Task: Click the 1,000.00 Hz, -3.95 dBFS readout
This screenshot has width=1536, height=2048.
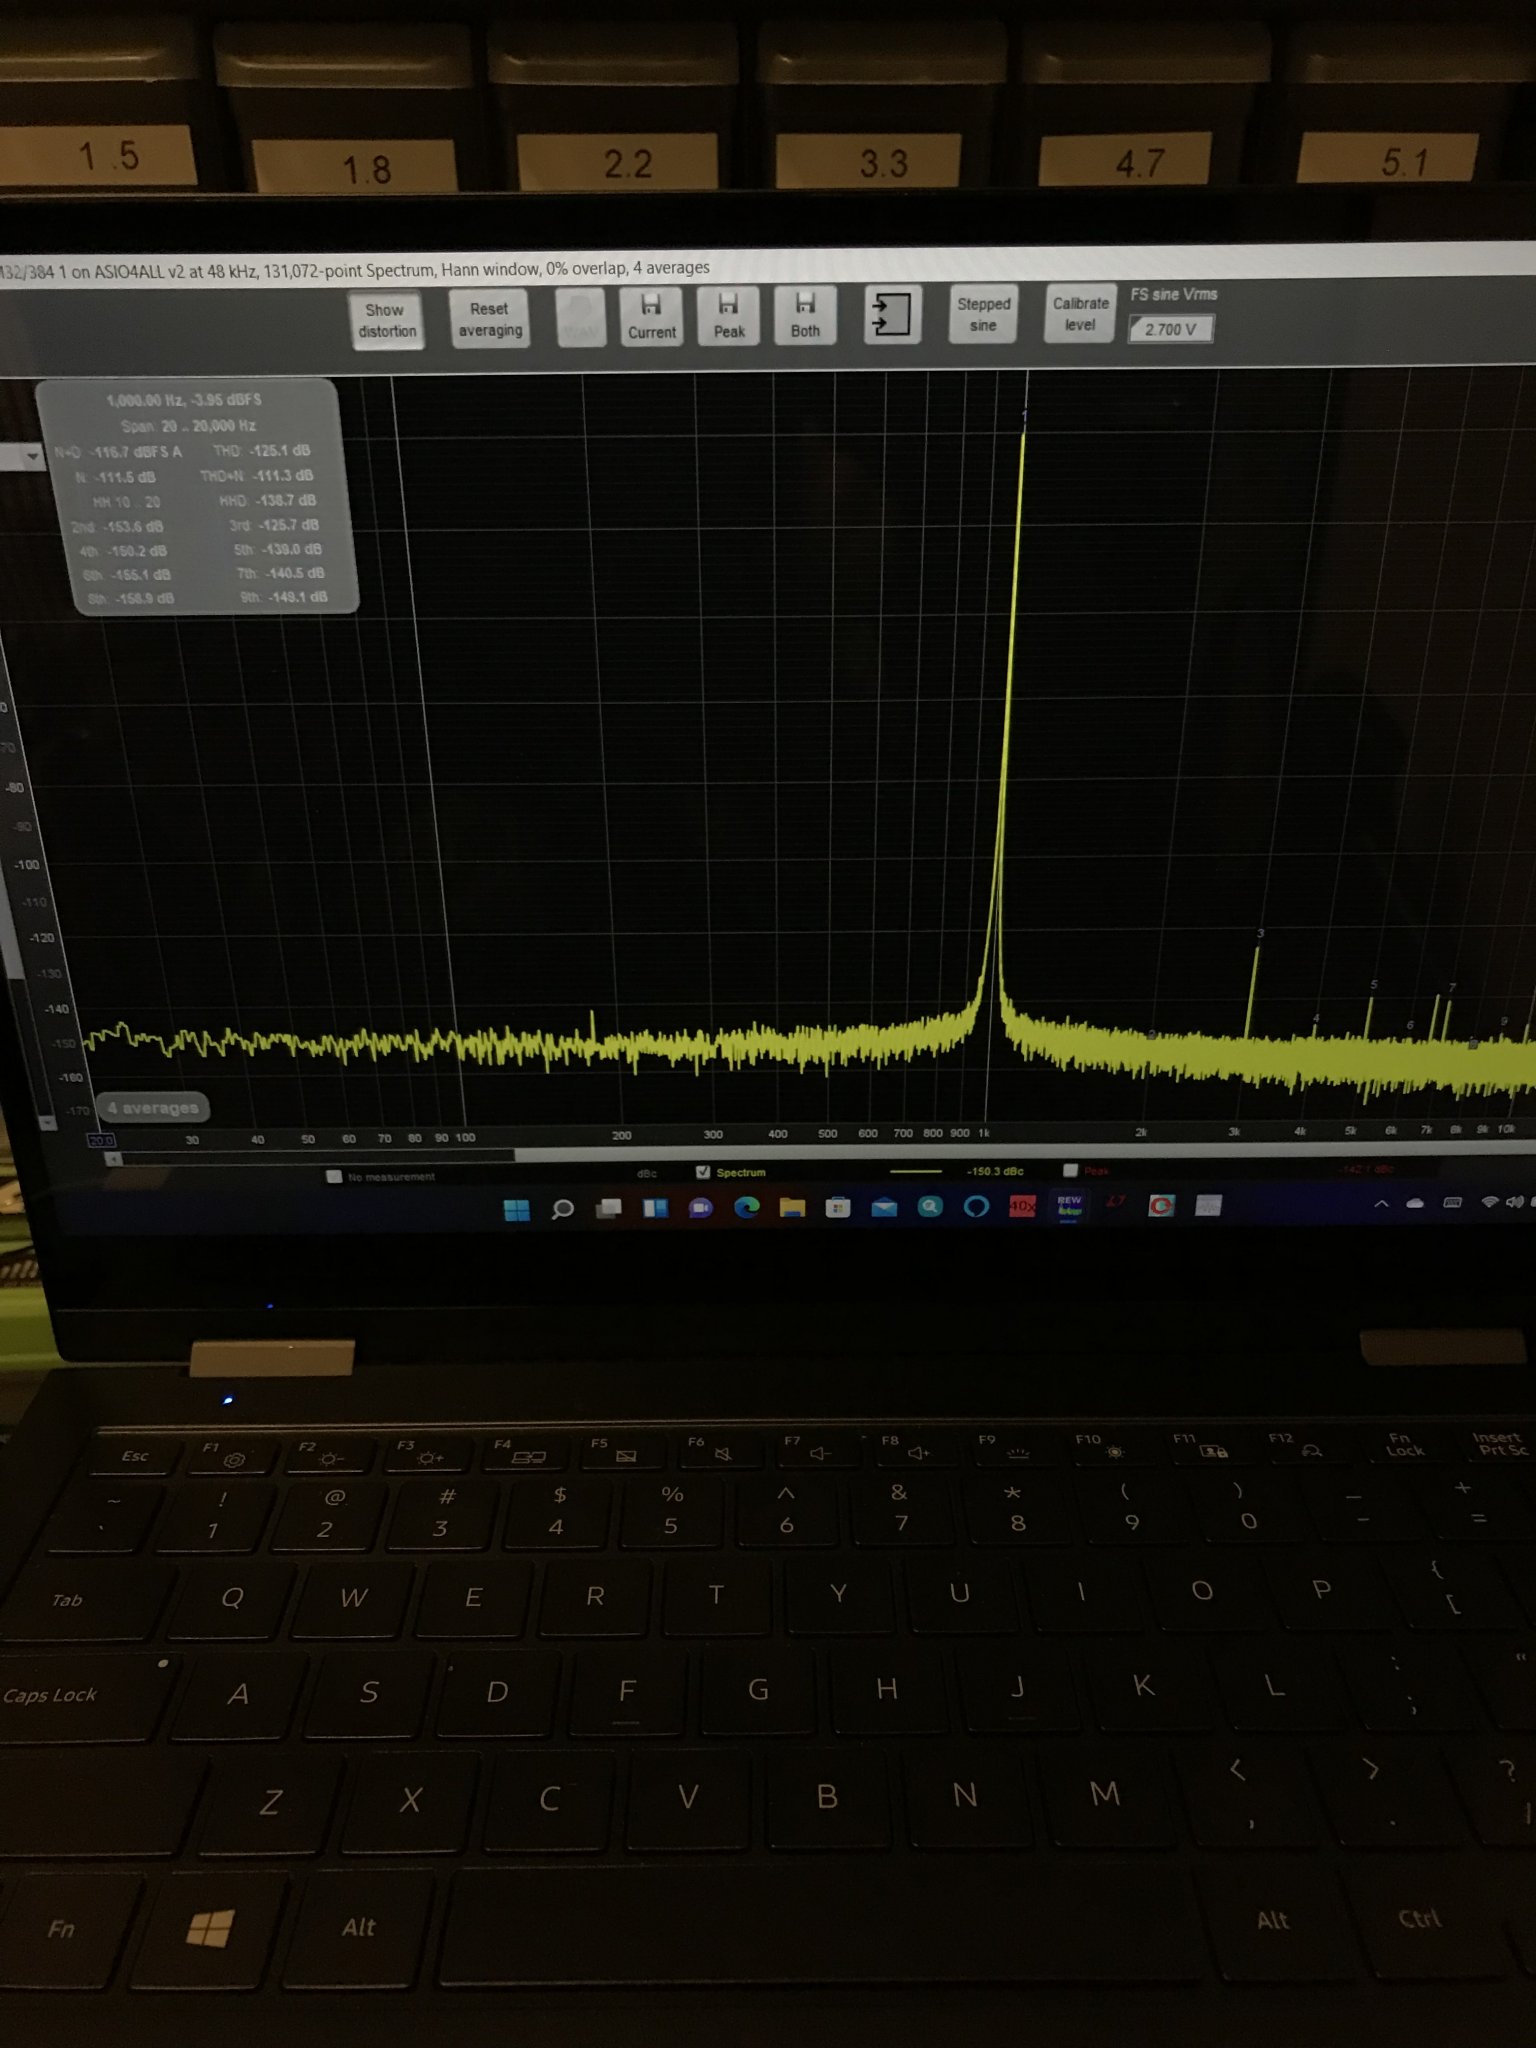Action: click(x=184, y=399)
